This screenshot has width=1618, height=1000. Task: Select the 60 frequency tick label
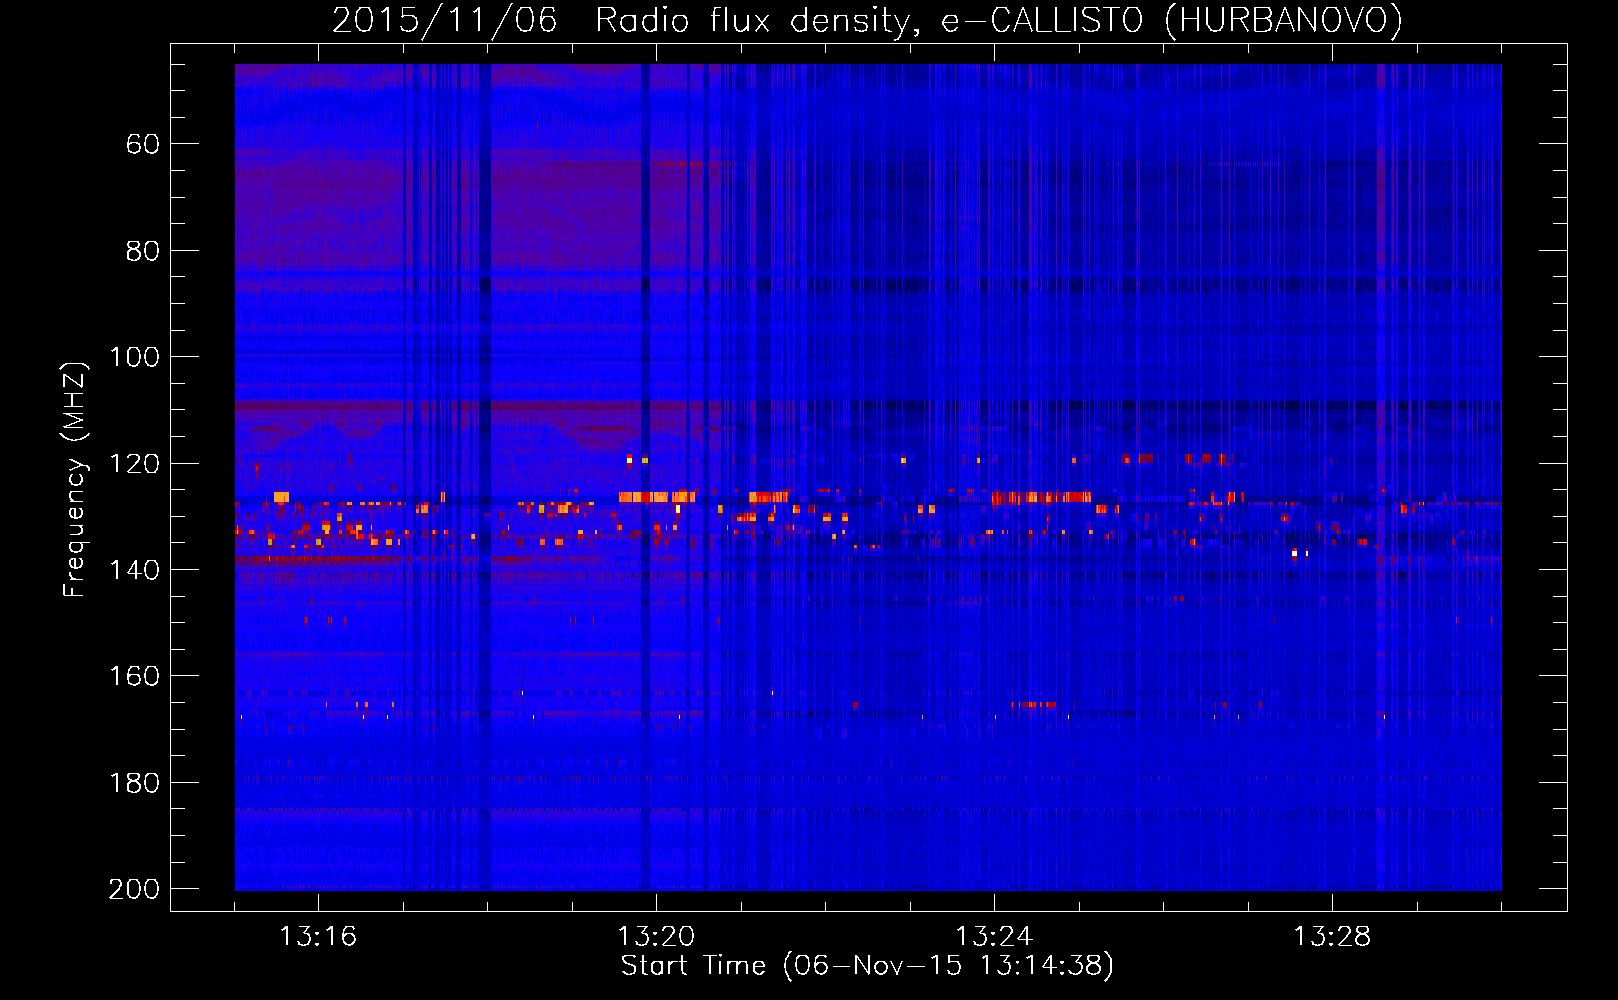pos(143,144)
